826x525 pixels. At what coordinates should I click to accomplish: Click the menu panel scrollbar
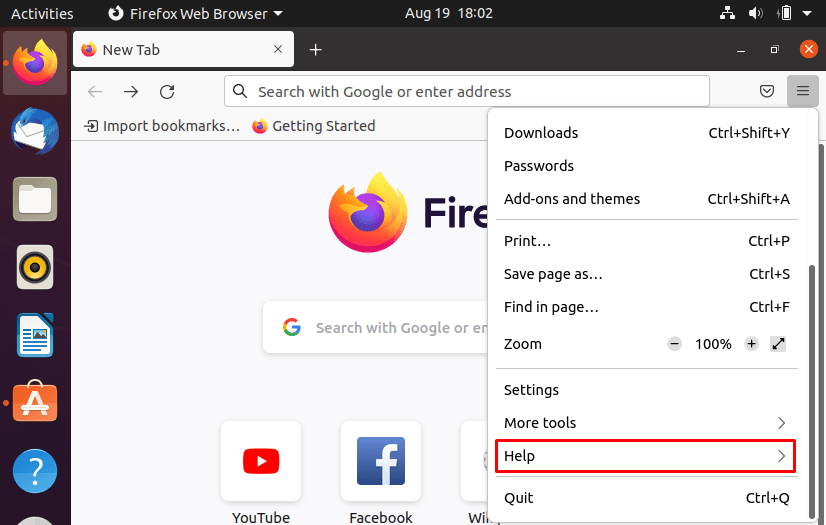pyautogui.click(x=812, y=392)
